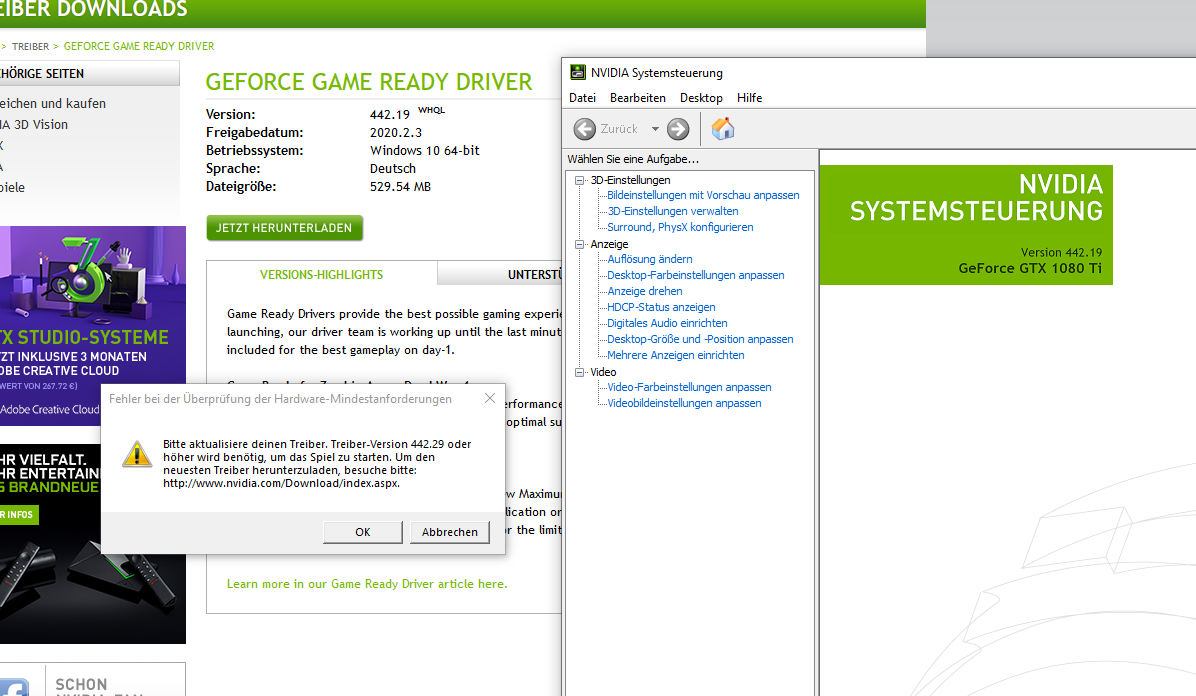The height and width of the screenshot is (696, 1196).
Task: Select Digitales Audio einrichten
Action: [667, 324]
